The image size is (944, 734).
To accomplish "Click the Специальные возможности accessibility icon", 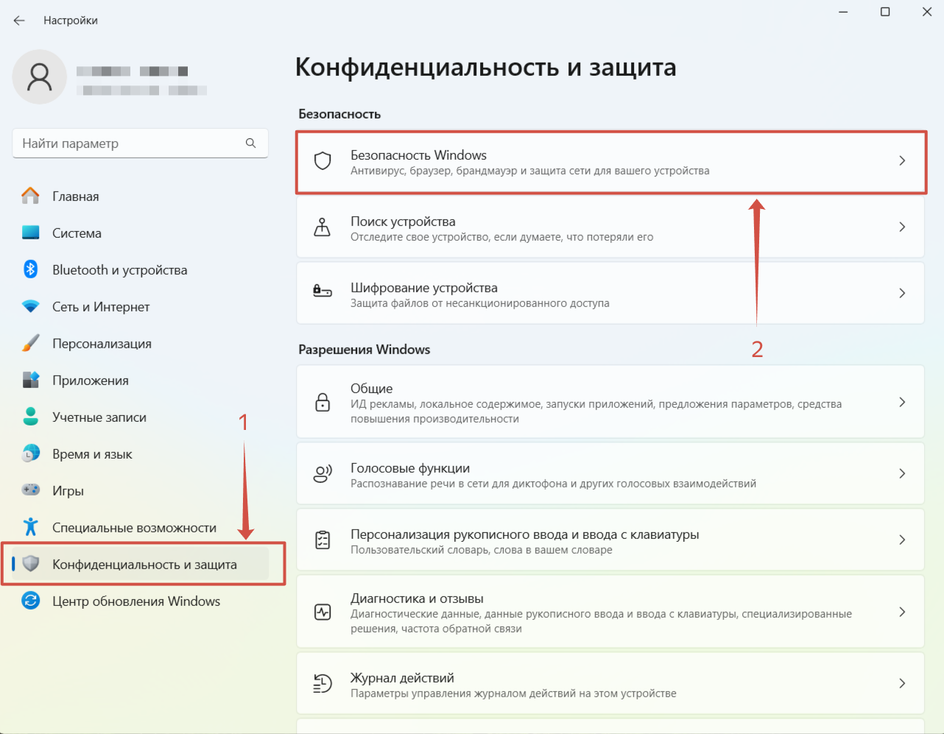I will coord(30,527).
